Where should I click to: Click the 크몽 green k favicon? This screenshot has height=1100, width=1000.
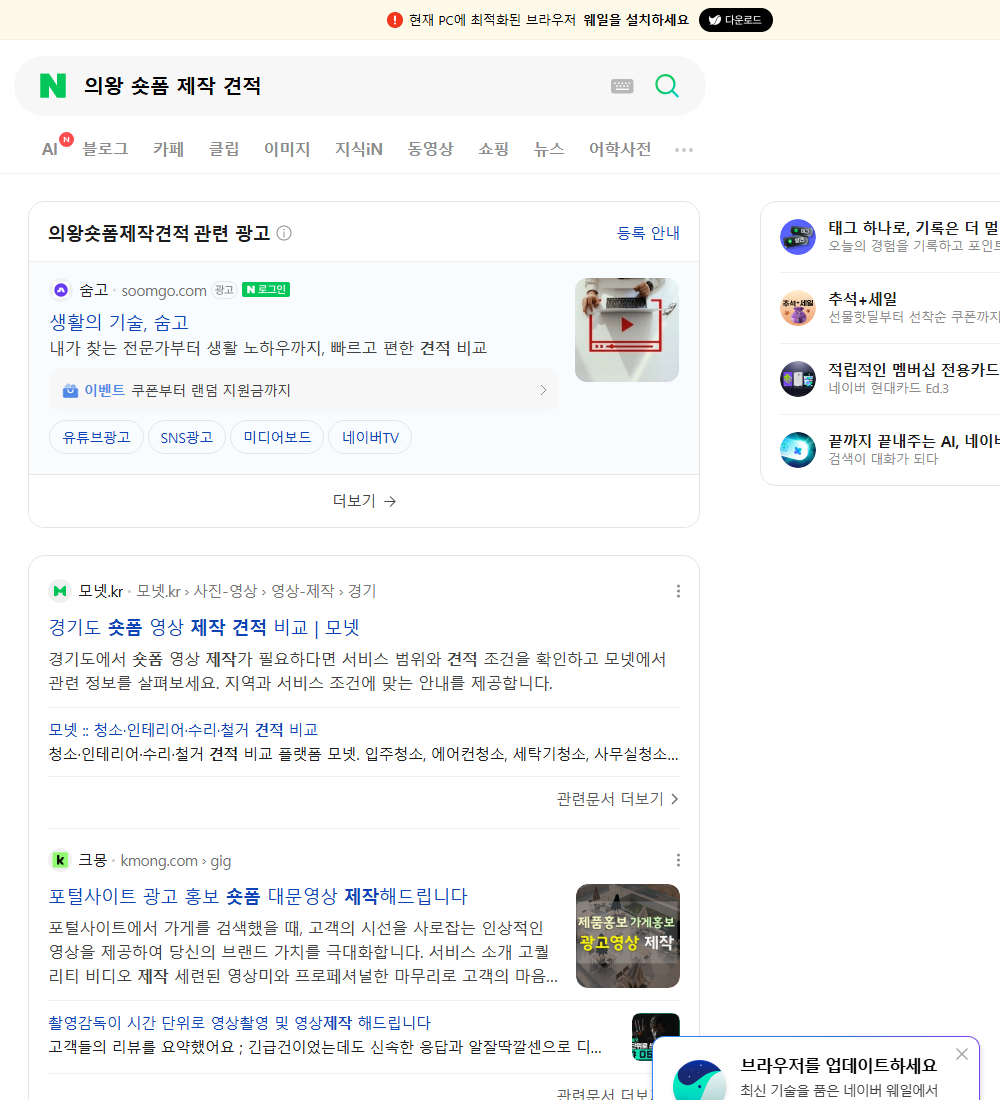(x=60, y=860)
